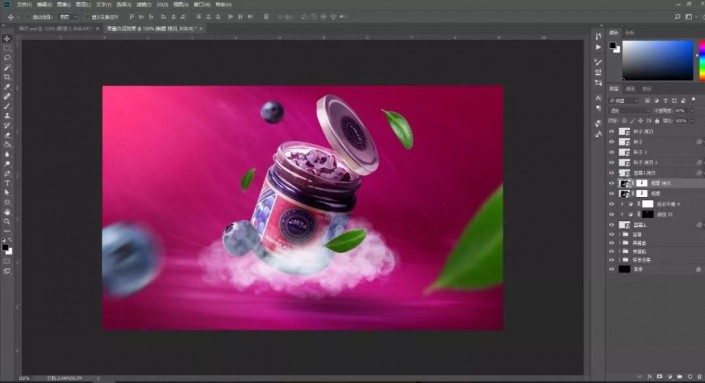
Task: Open the Character 'A' panel icon
Action: point(598,98)
